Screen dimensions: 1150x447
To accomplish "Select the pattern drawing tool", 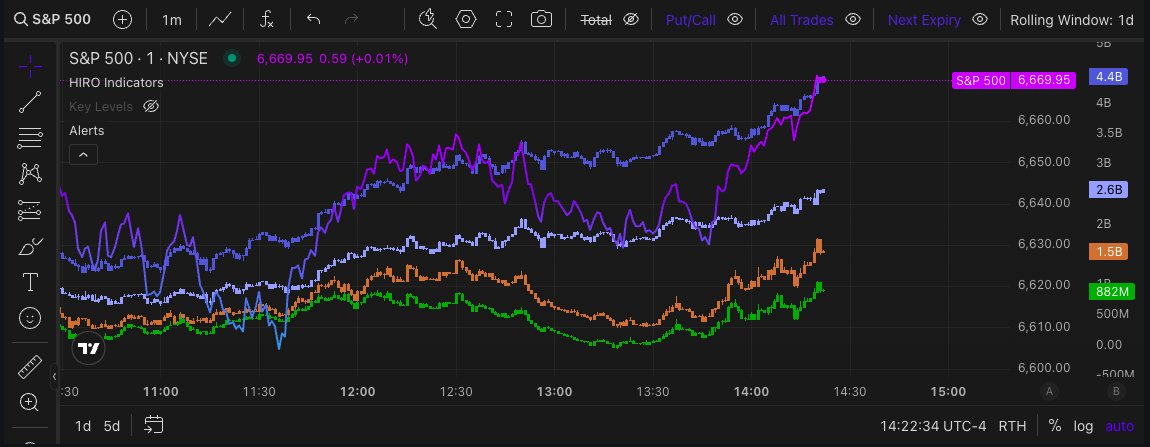I will click(x=30, y=173).
